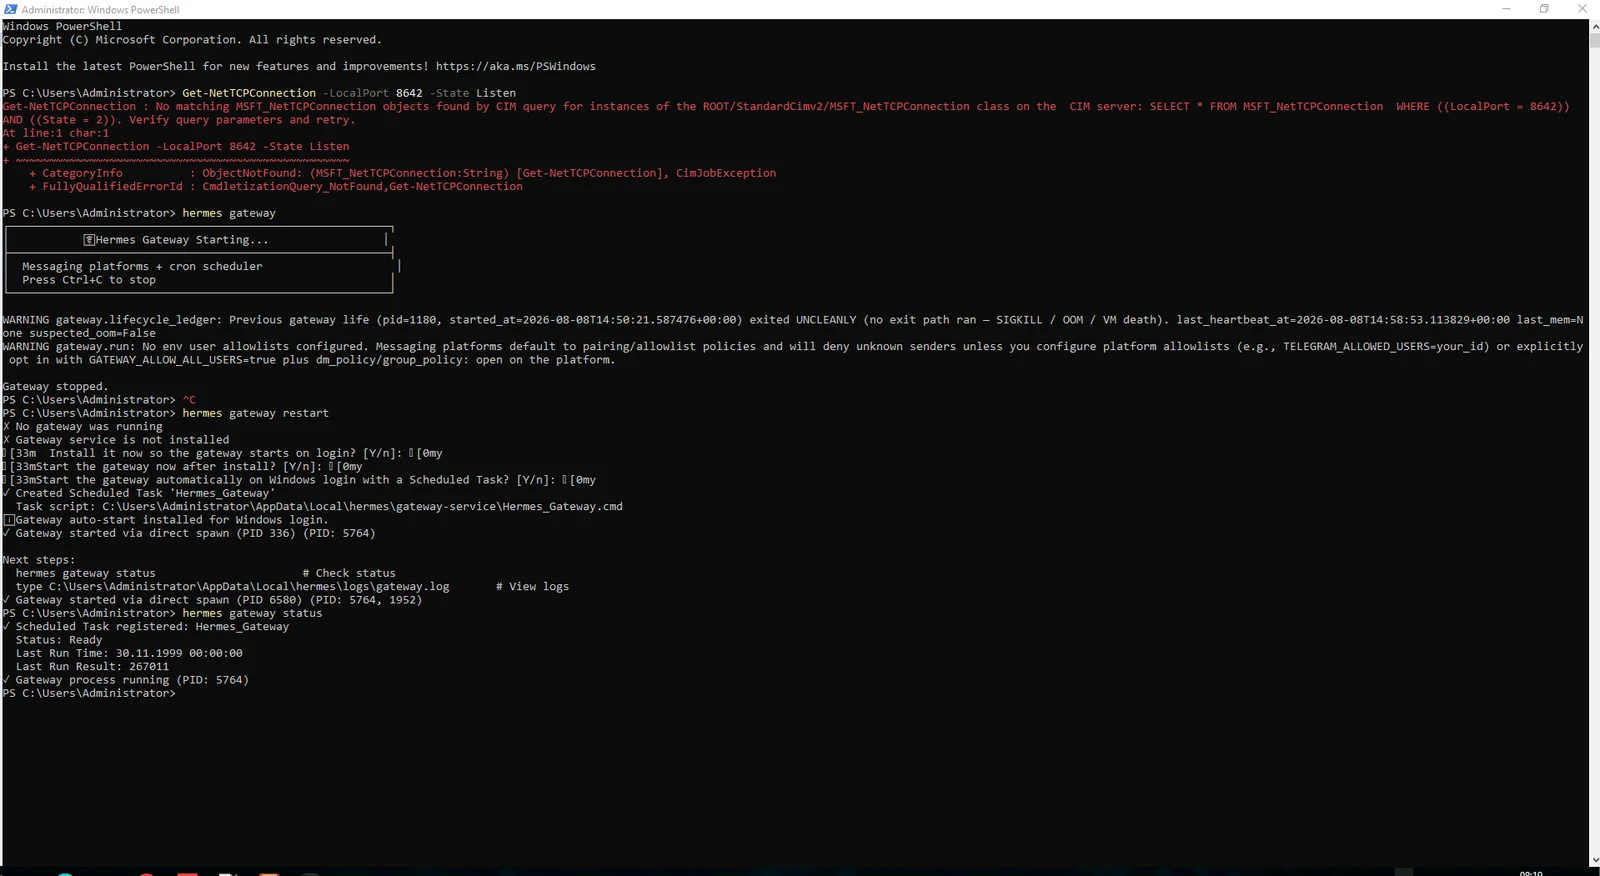
Task: Click the https://aka.ms/PSWindows URL
Action: point(515,66)
